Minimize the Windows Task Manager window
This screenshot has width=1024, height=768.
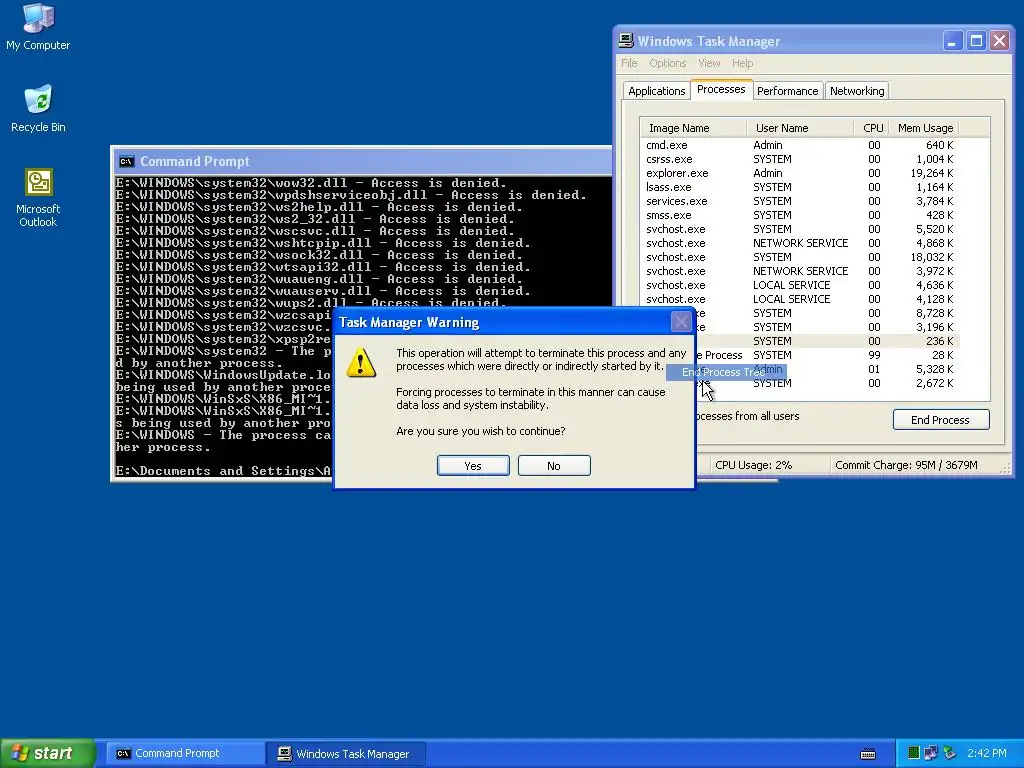coord(953,41)
